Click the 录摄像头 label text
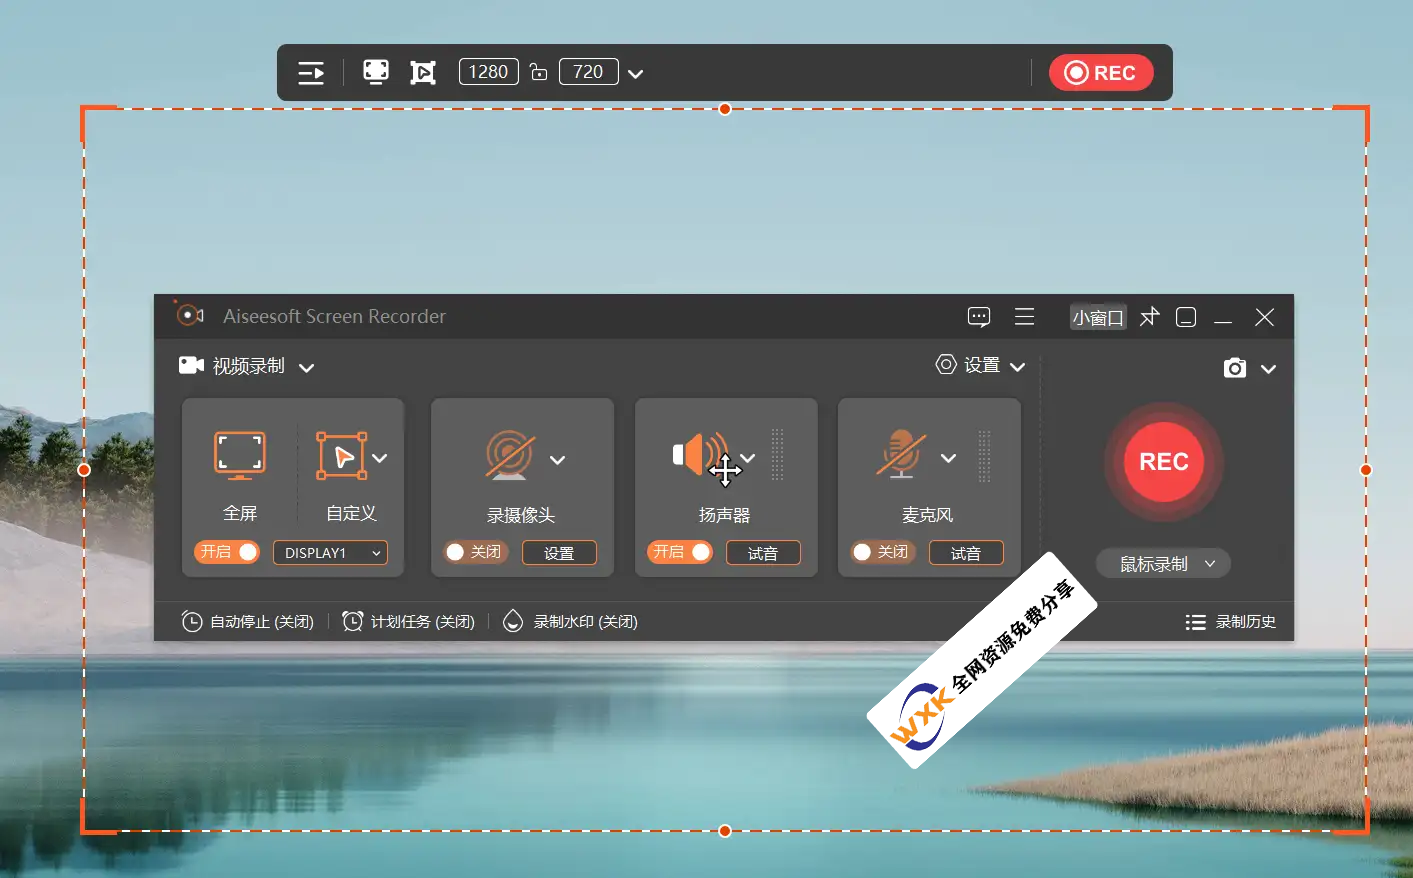Viewport: 1413px width, 878px height. coord(520,515)
